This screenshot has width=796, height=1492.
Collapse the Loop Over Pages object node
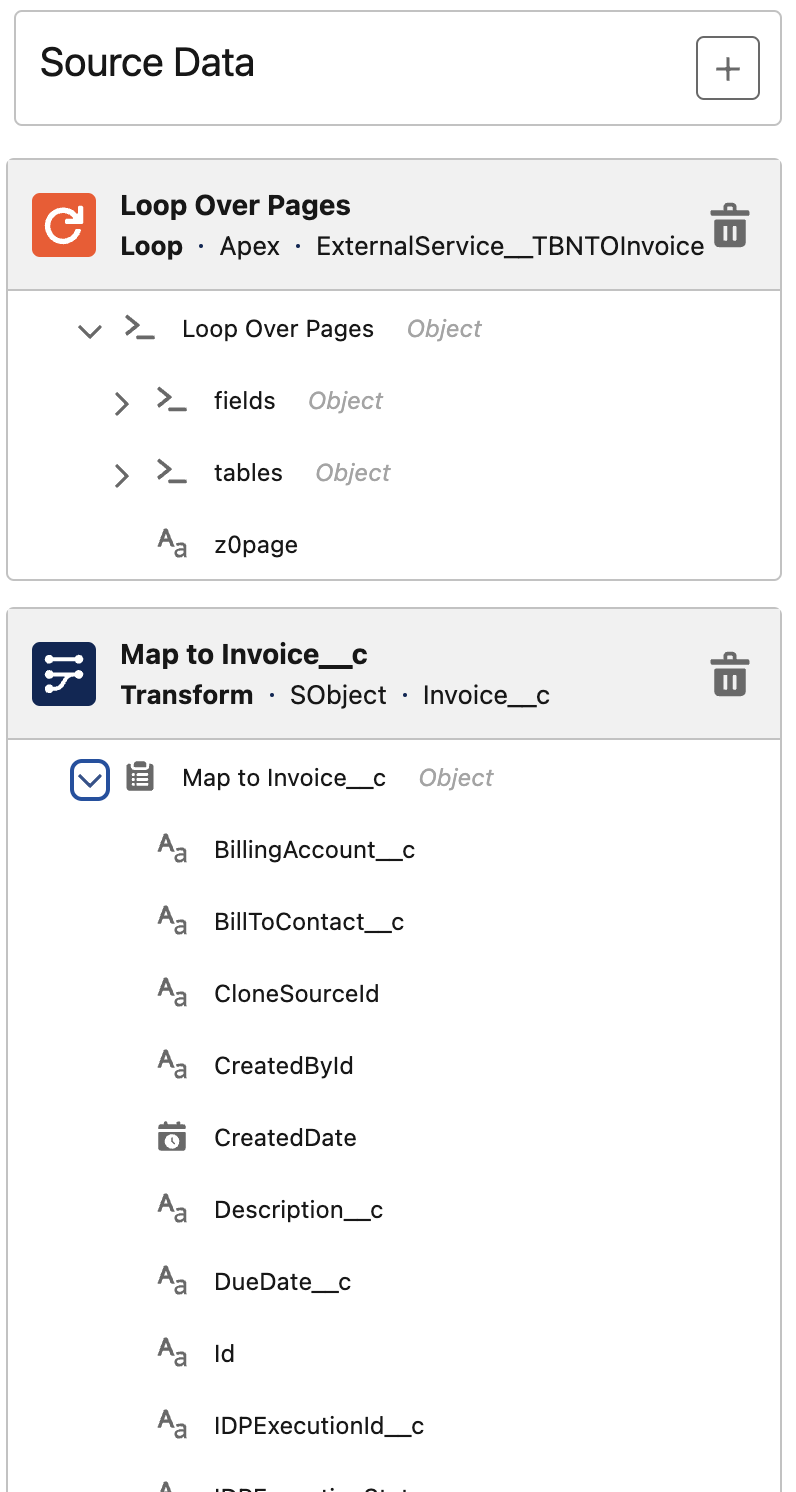(x=90, y=330)
